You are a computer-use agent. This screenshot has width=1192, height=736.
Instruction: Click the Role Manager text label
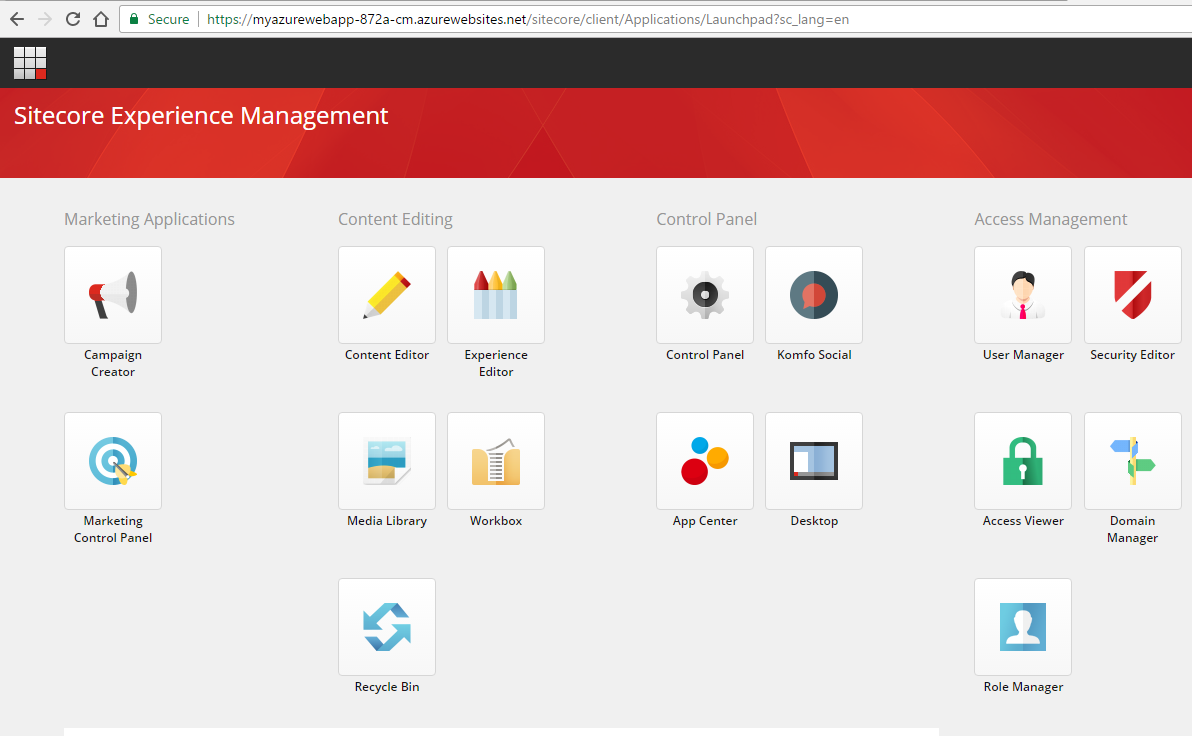point(1022,687)
